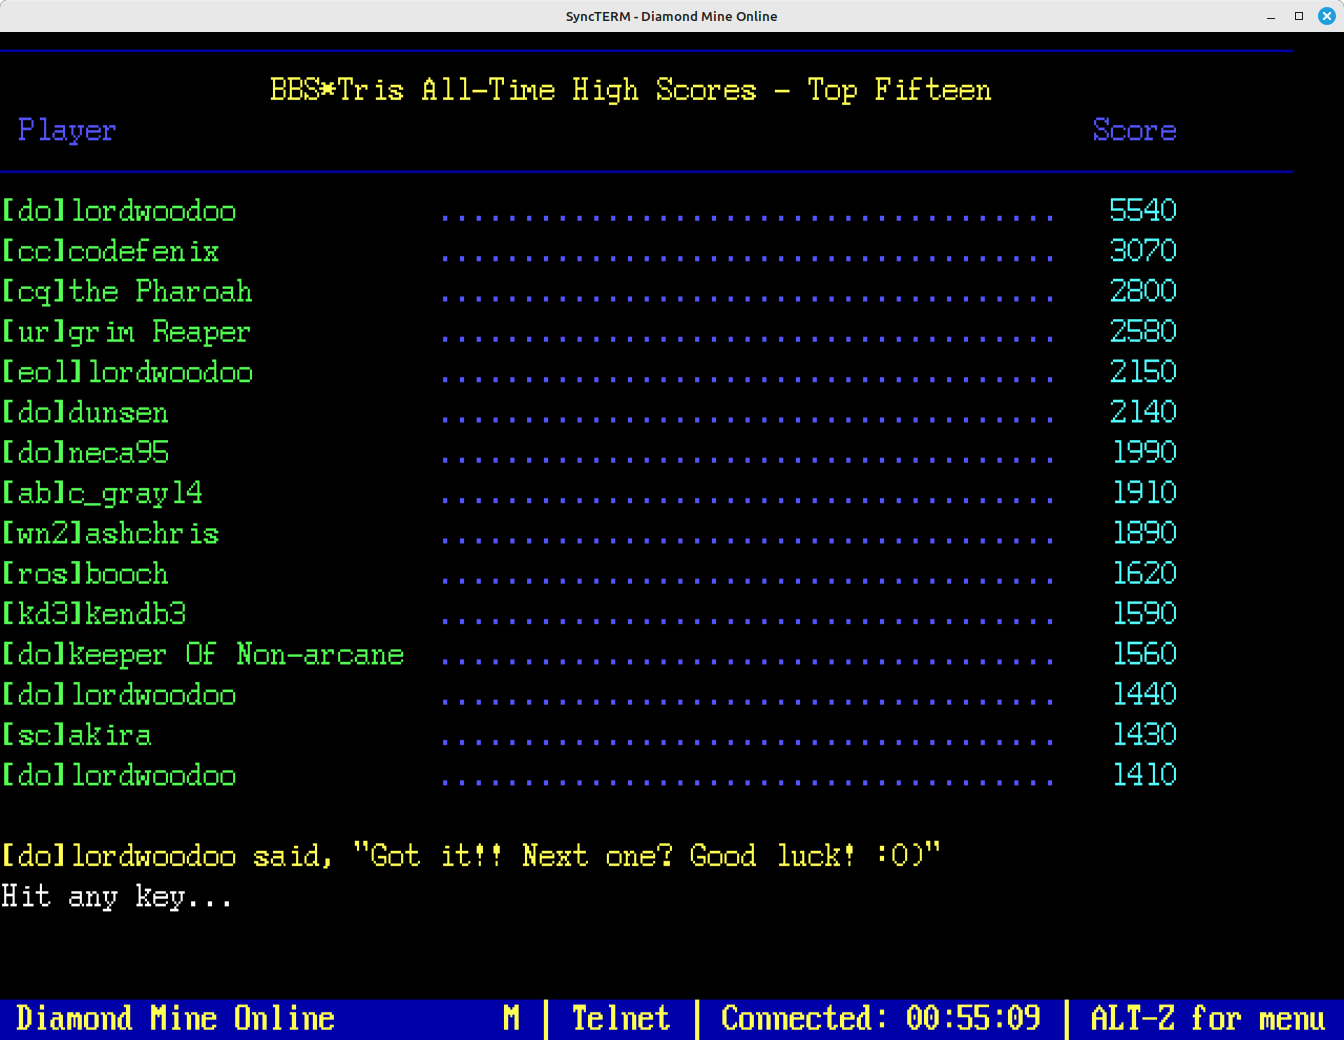The image size is (1344, 1040).
Task: Click the 'Score' column header
Action: coord(1134,131)
